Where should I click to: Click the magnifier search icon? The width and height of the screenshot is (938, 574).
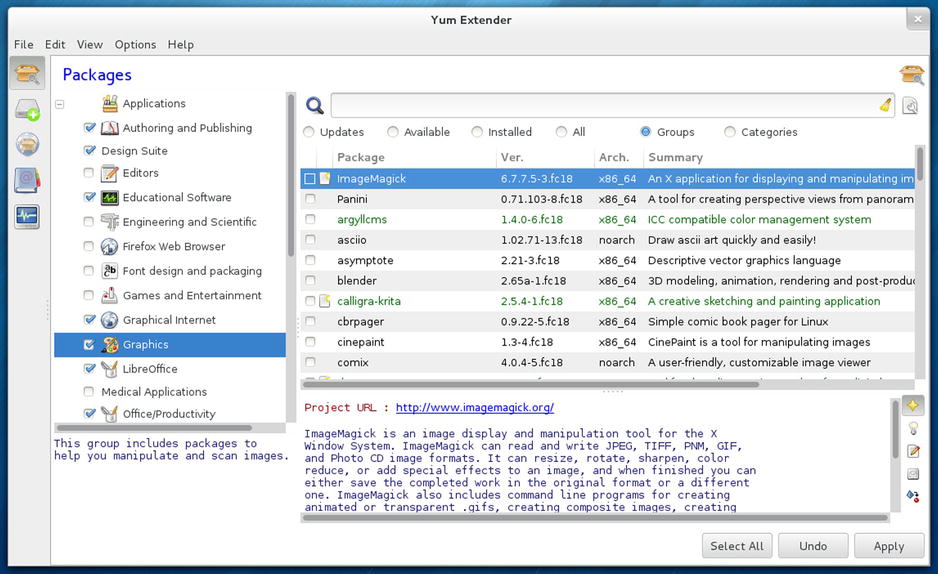tap(315, 105)
